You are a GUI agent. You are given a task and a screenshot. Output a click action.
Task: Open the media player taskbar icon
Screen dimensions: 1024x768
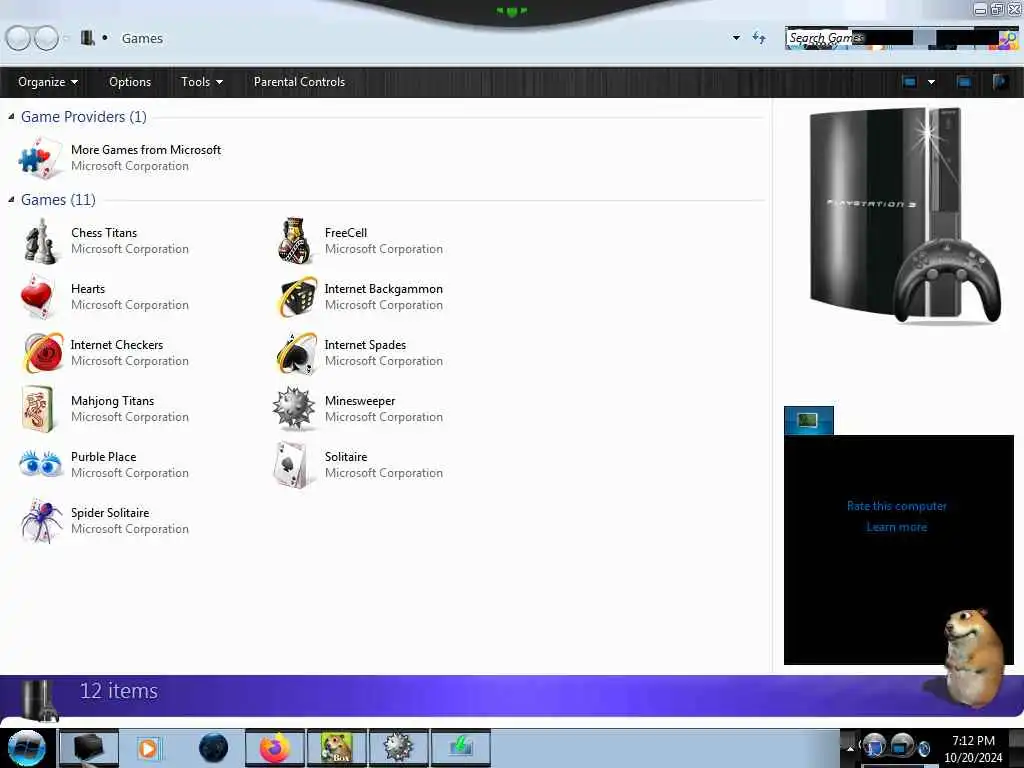(x=148, y=748)
